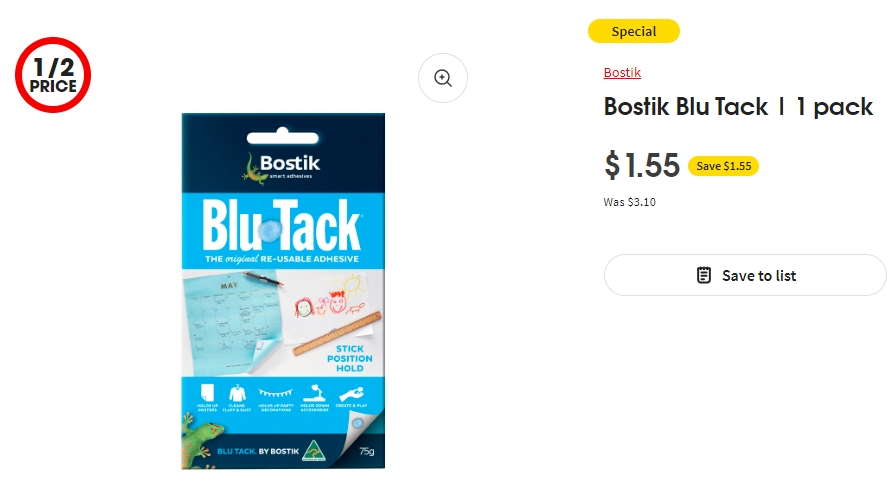
Task: Click the child's drawing on the package
Action: click(x=330, y=298)
